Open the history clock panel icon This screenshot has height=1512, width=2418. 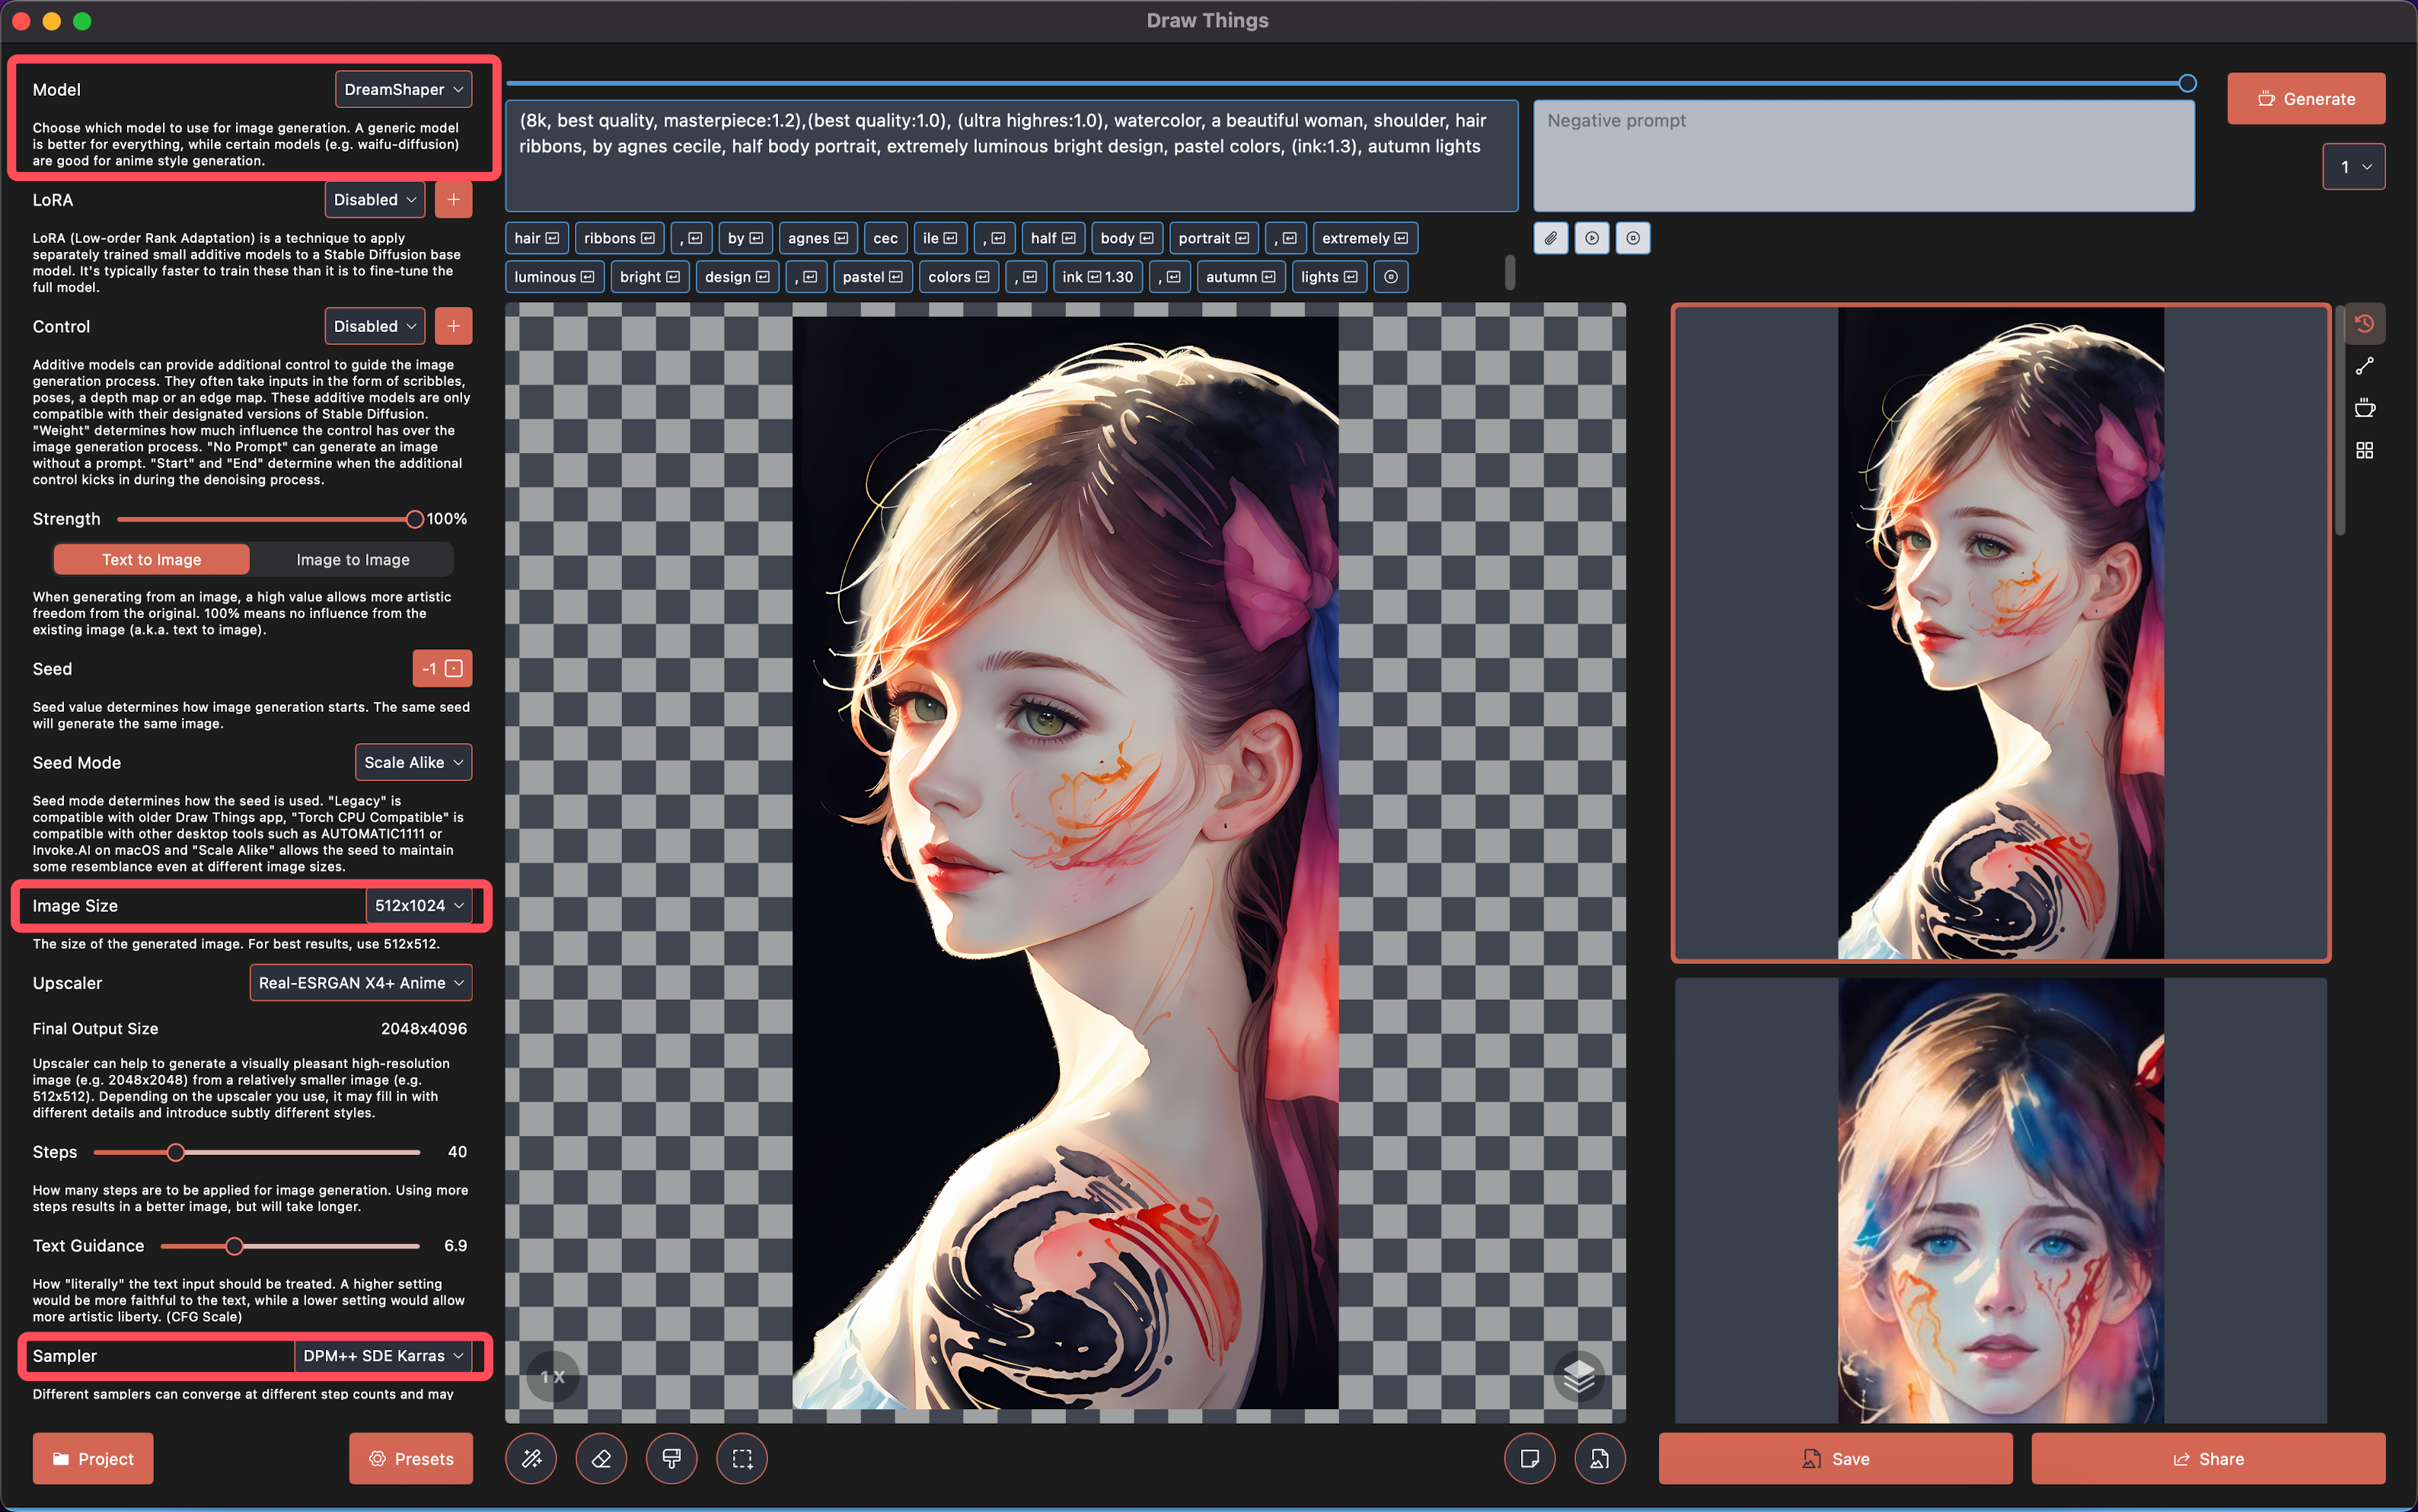(2364, 324)
